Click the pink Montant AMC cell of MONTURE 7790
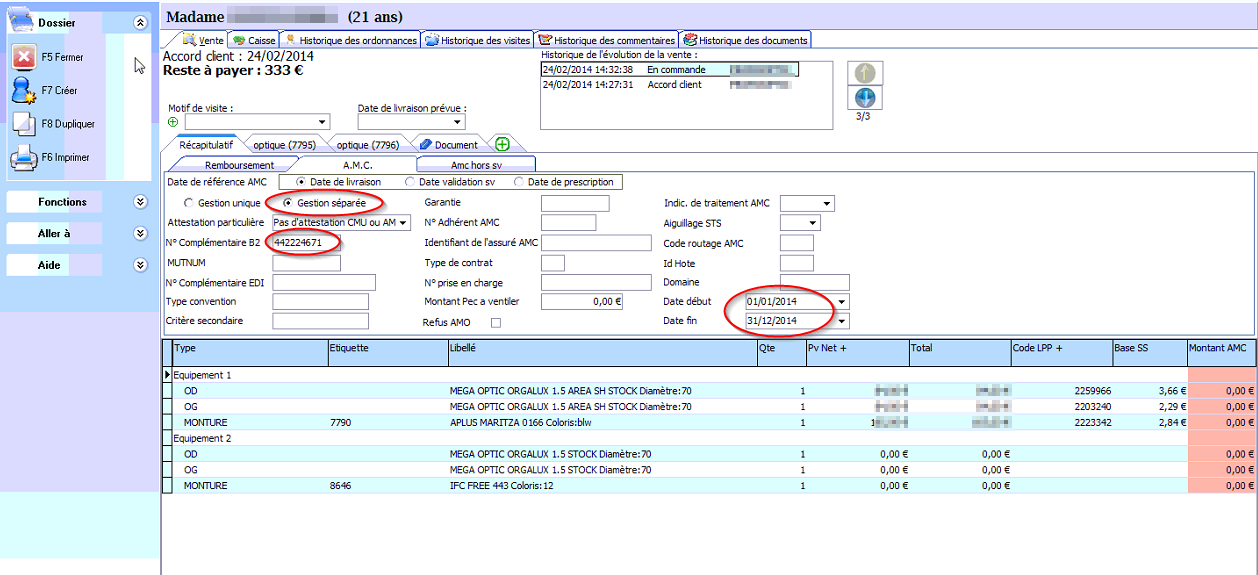This screenshot has width=1258, height=575. 1222,423
